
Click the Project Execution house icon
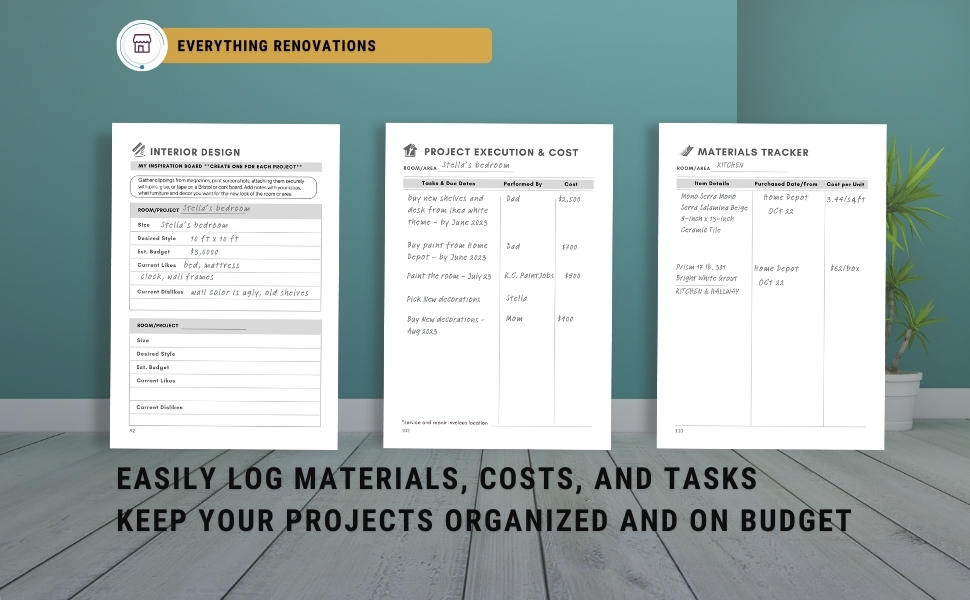tap(410, 150)
